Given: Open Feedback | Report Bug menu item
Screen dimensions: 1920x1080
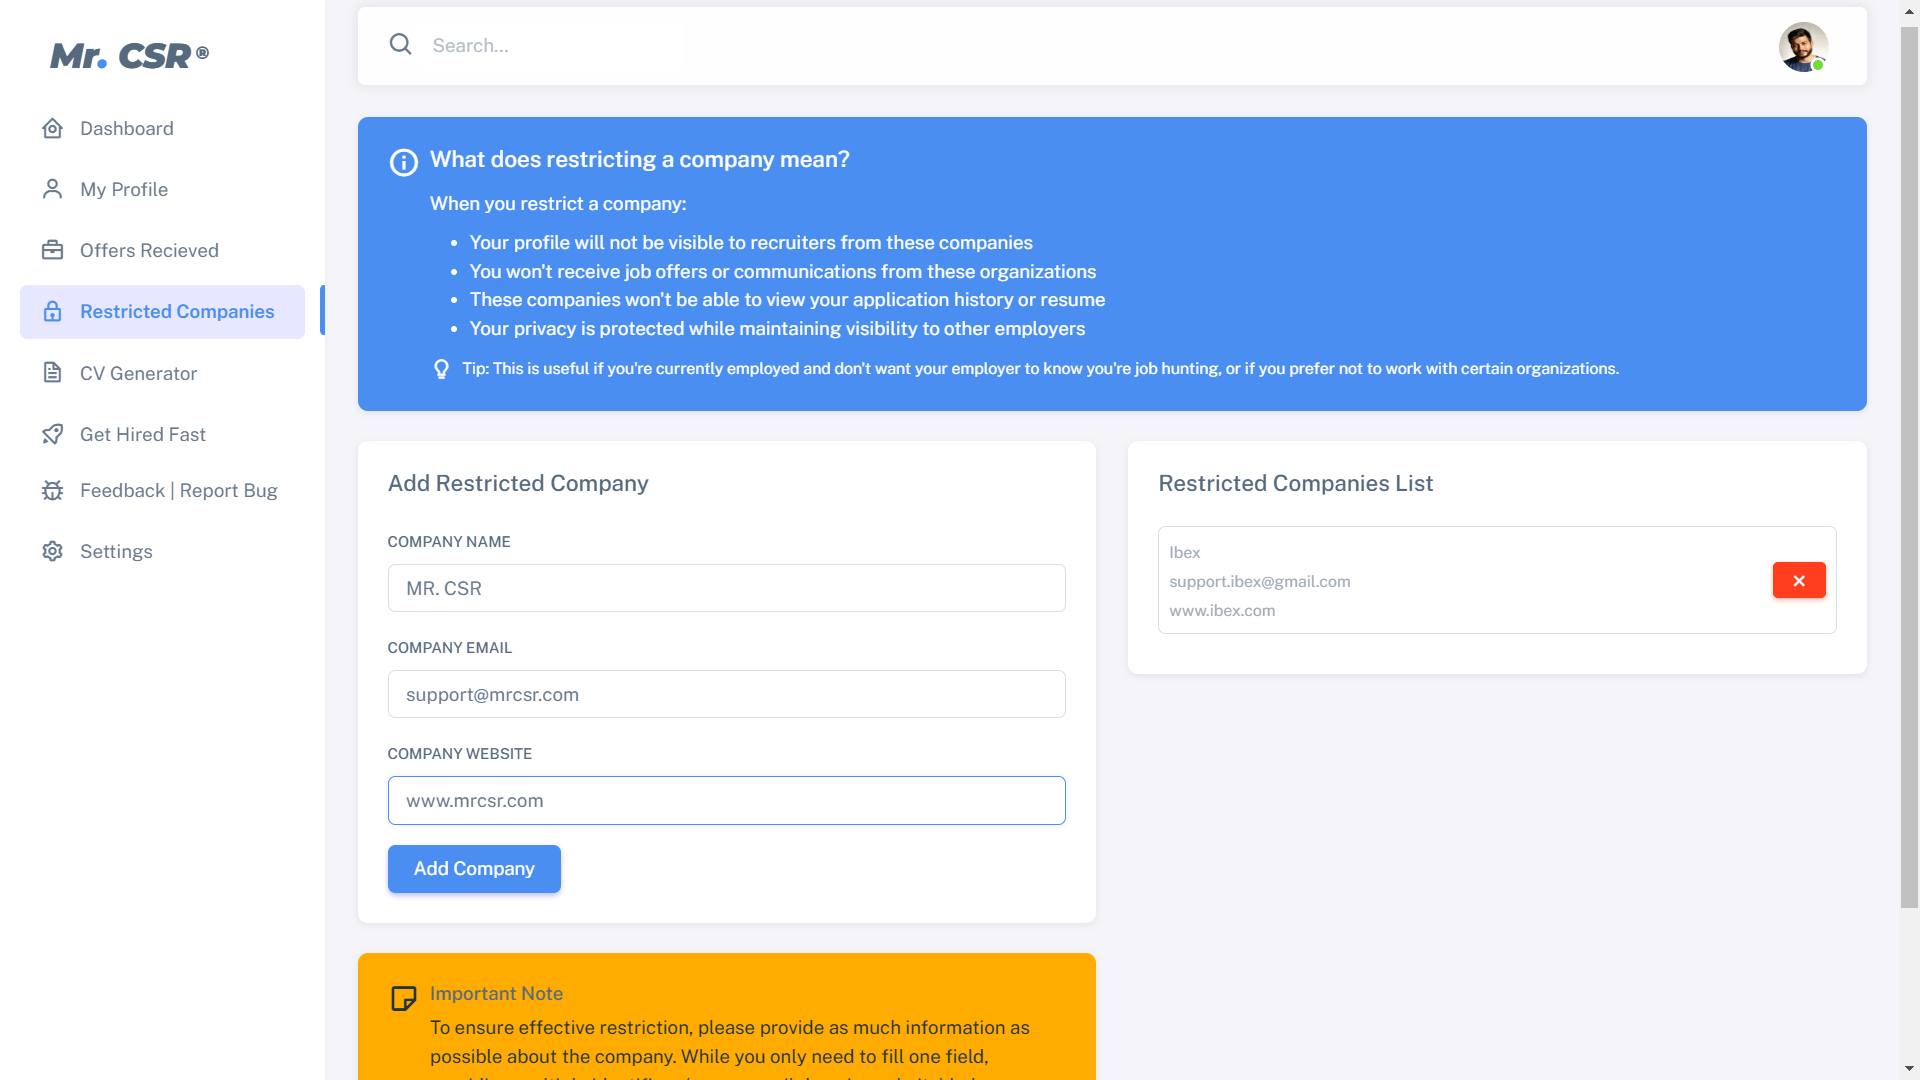Looking at the screenshot, I should pos(178,491).
